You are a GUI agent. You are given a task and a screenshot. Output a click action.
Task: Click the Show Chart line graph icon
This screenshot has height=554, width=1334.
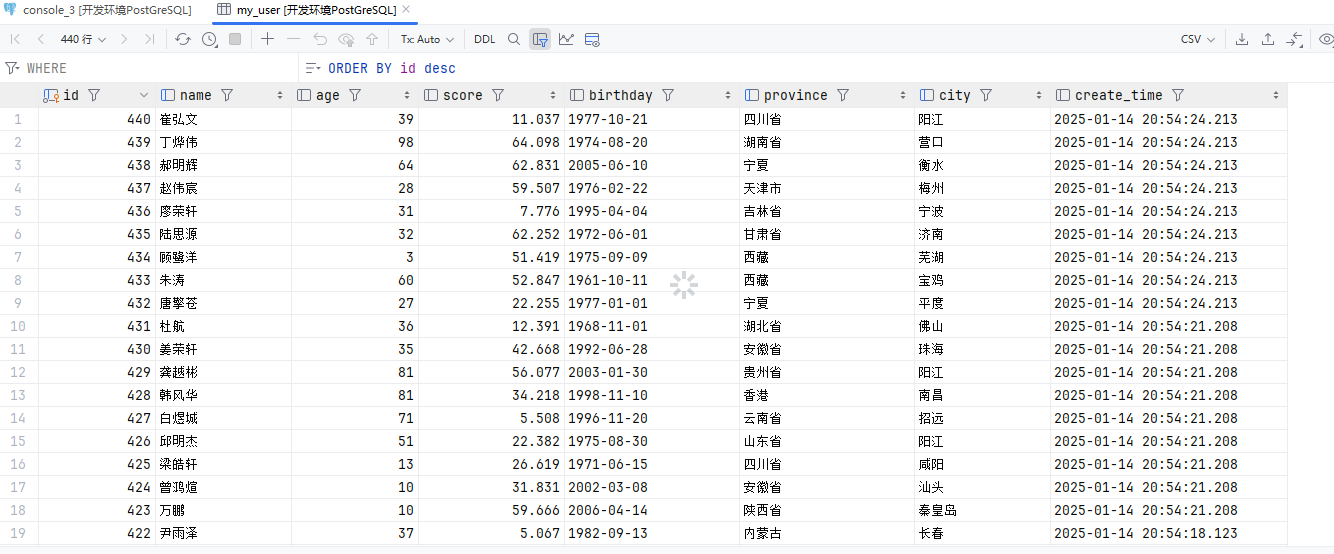pyautogui.click(x=566, y=39)
